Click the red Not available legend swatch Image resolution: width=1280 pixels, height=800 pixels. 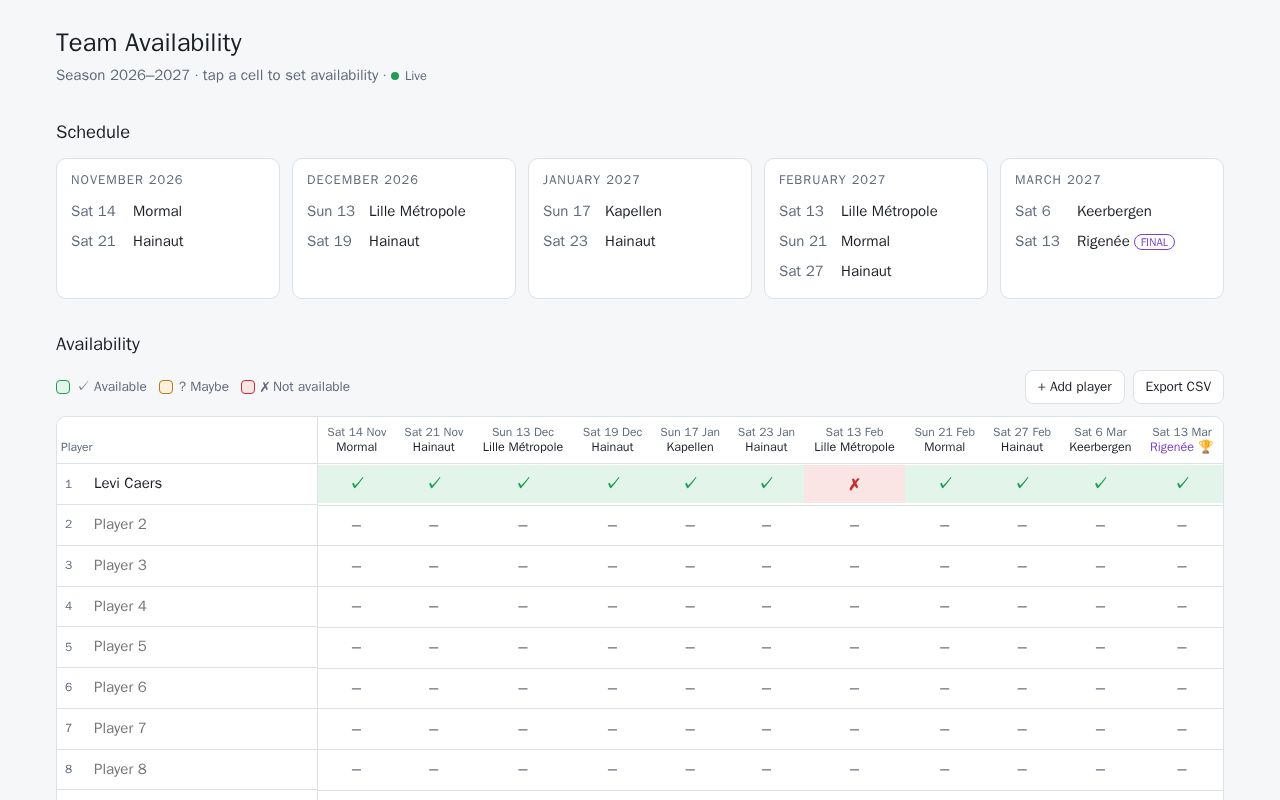[248, 387]
